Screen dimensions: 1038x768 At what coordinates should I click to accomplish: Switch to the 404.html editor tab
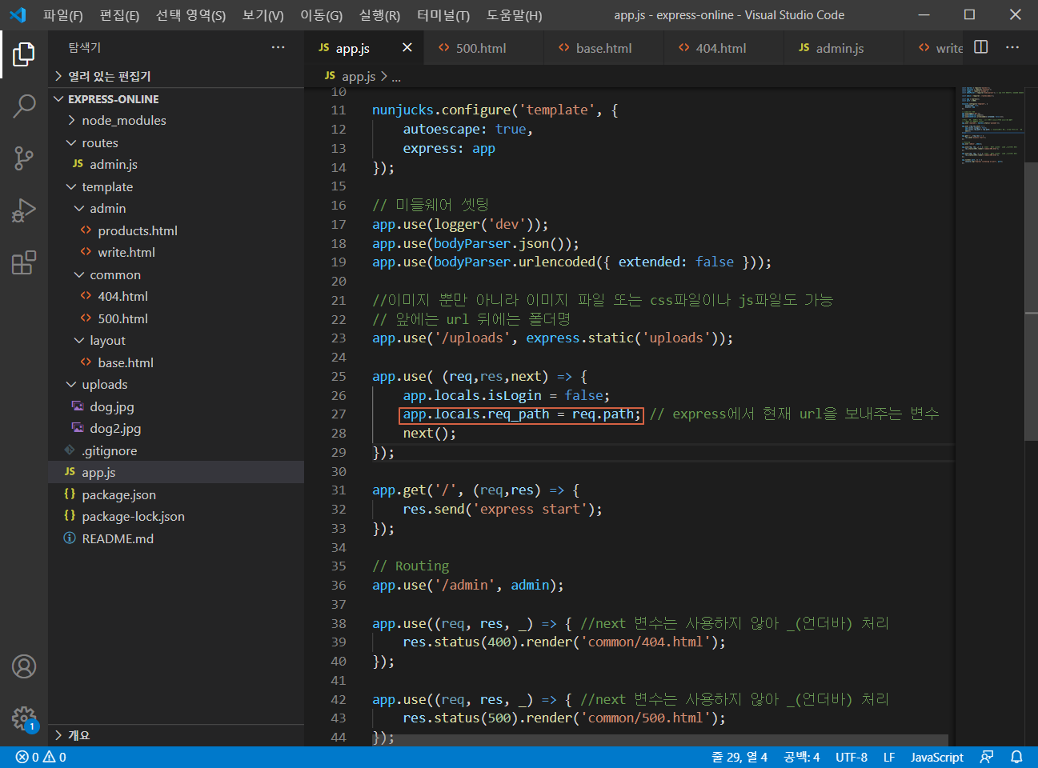[x=723, y=48]
